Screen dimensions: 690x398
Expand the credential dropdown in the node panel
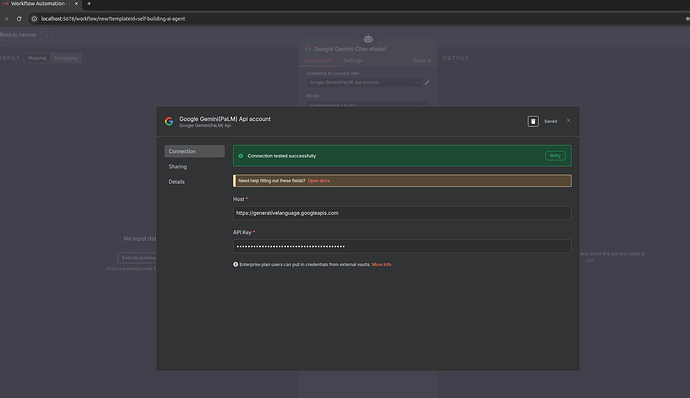(x=364, y=82)
